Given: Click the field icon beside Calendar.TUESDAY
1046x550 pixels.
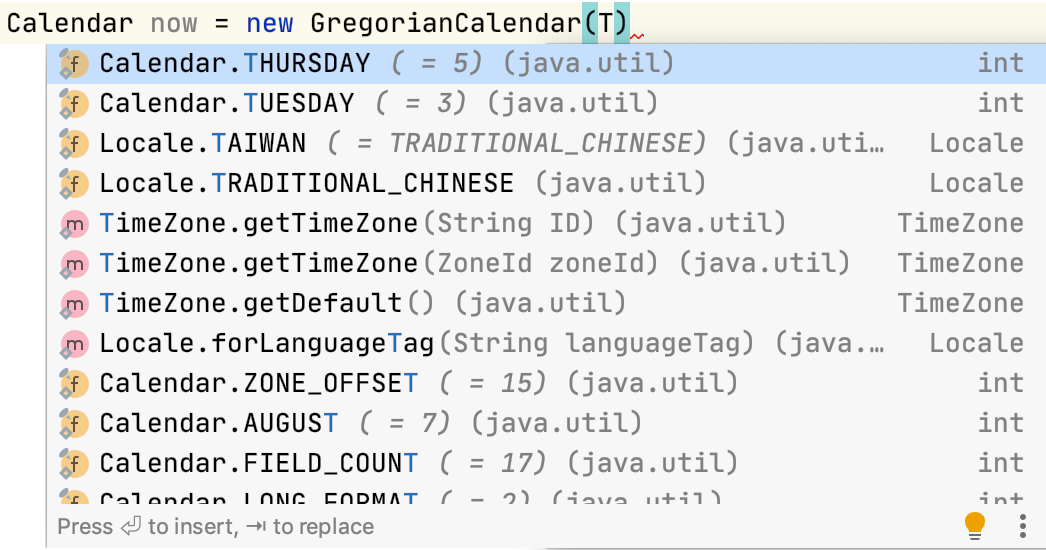Looking at the screenshot, I should click(x=74, y=104).
